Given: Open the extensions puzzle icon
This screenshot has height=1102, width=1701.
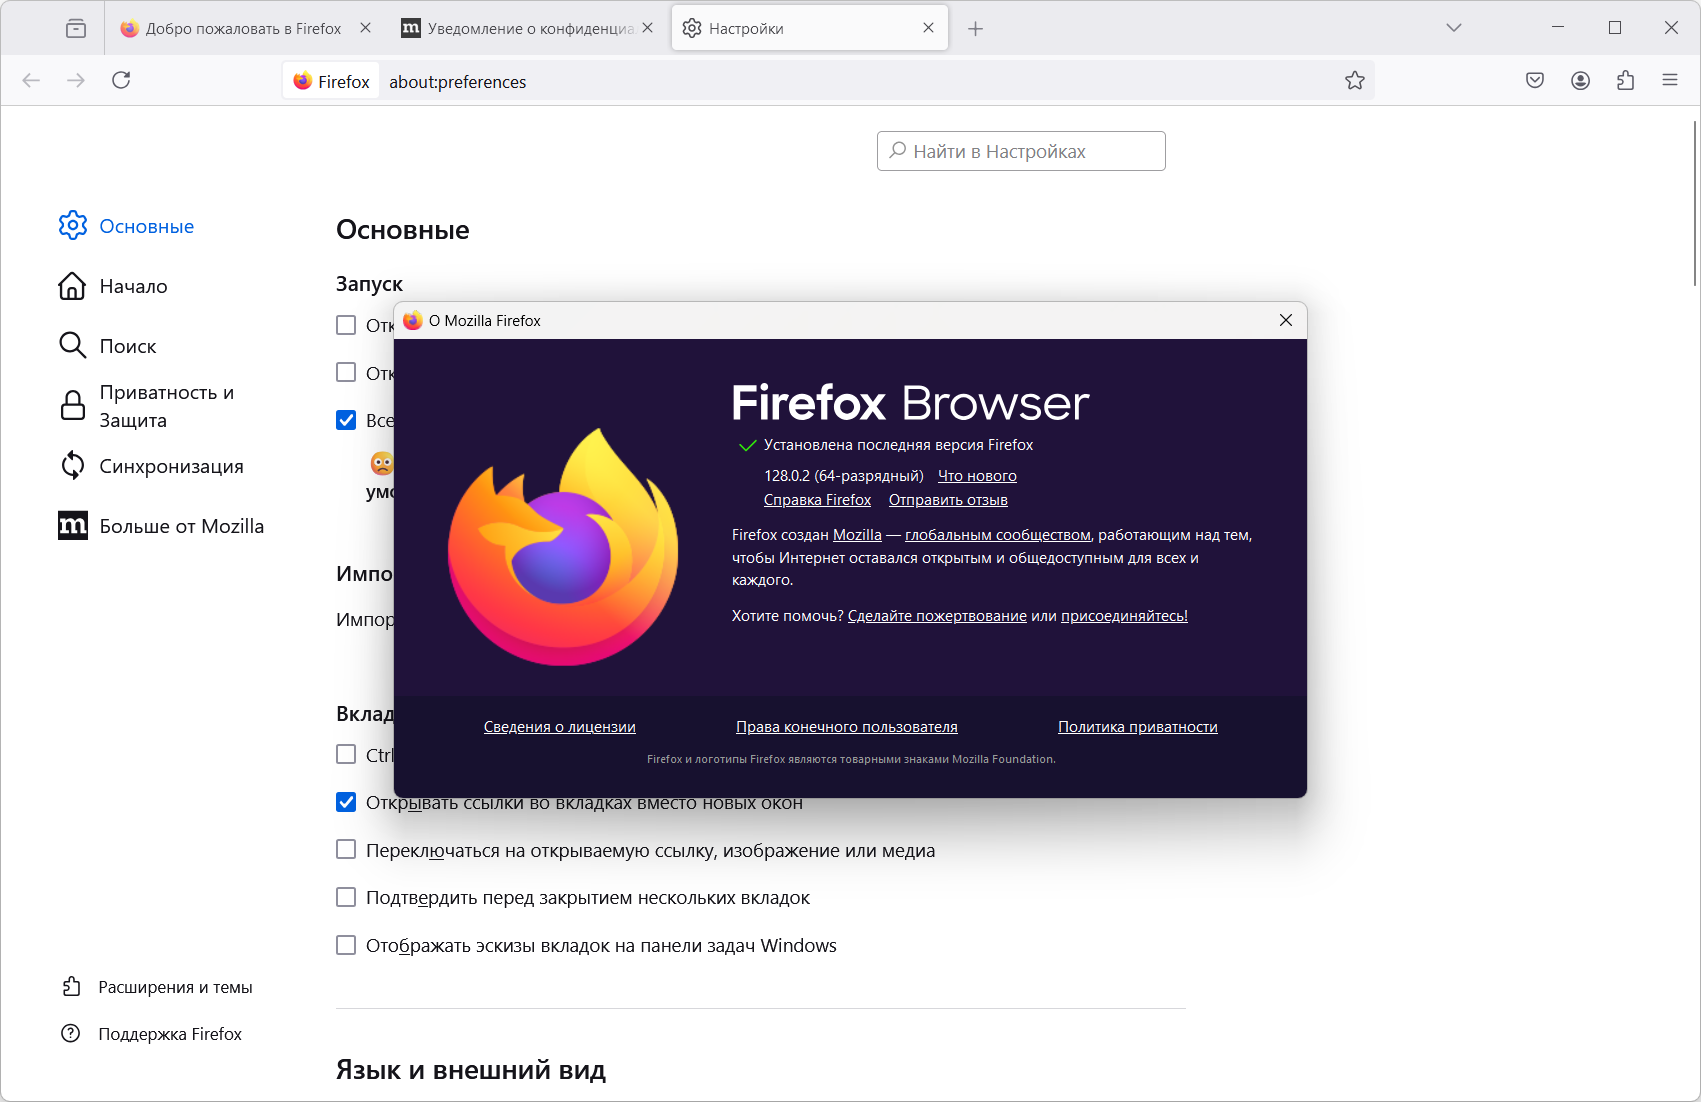Looking at the screenshot, I should tap(1625, 80).
